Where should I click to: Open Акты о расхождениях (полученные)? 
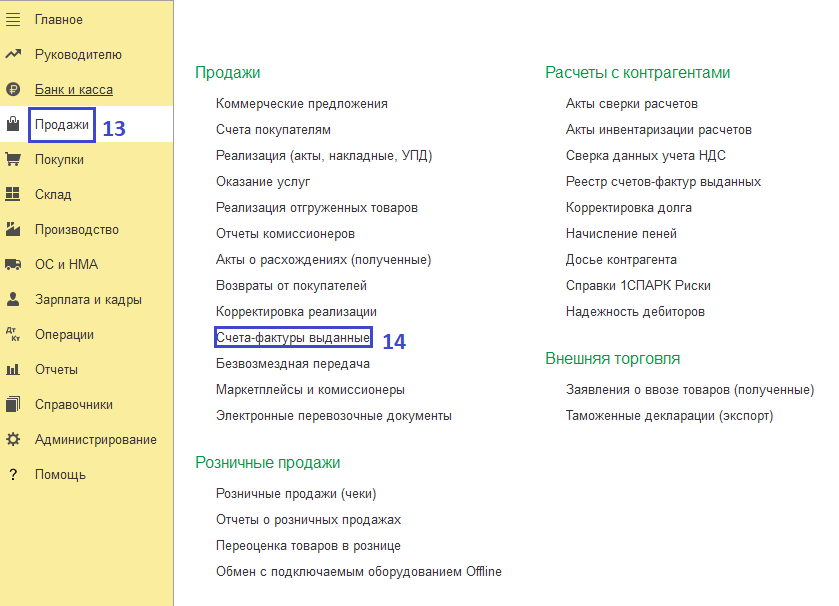[323, 259]
